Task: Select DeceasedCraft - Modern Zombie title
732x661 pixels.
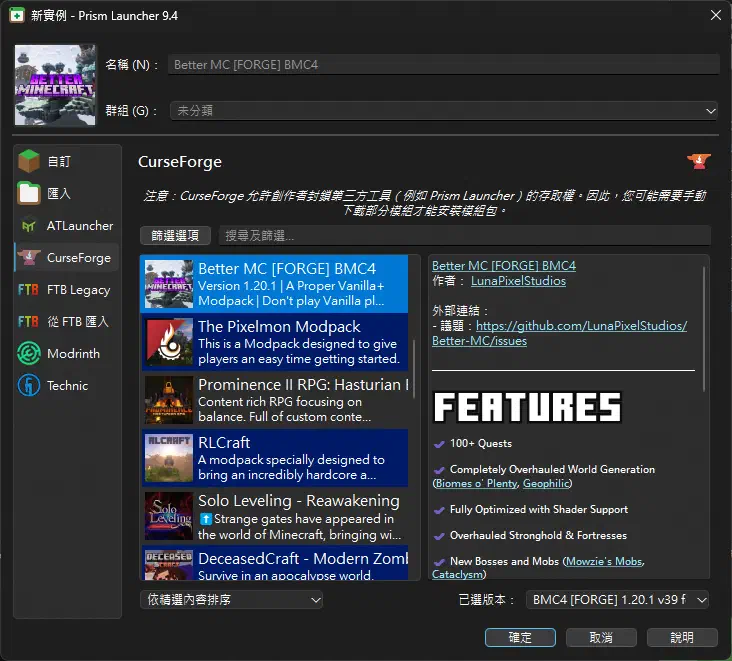Action: [x=303, y=559]
